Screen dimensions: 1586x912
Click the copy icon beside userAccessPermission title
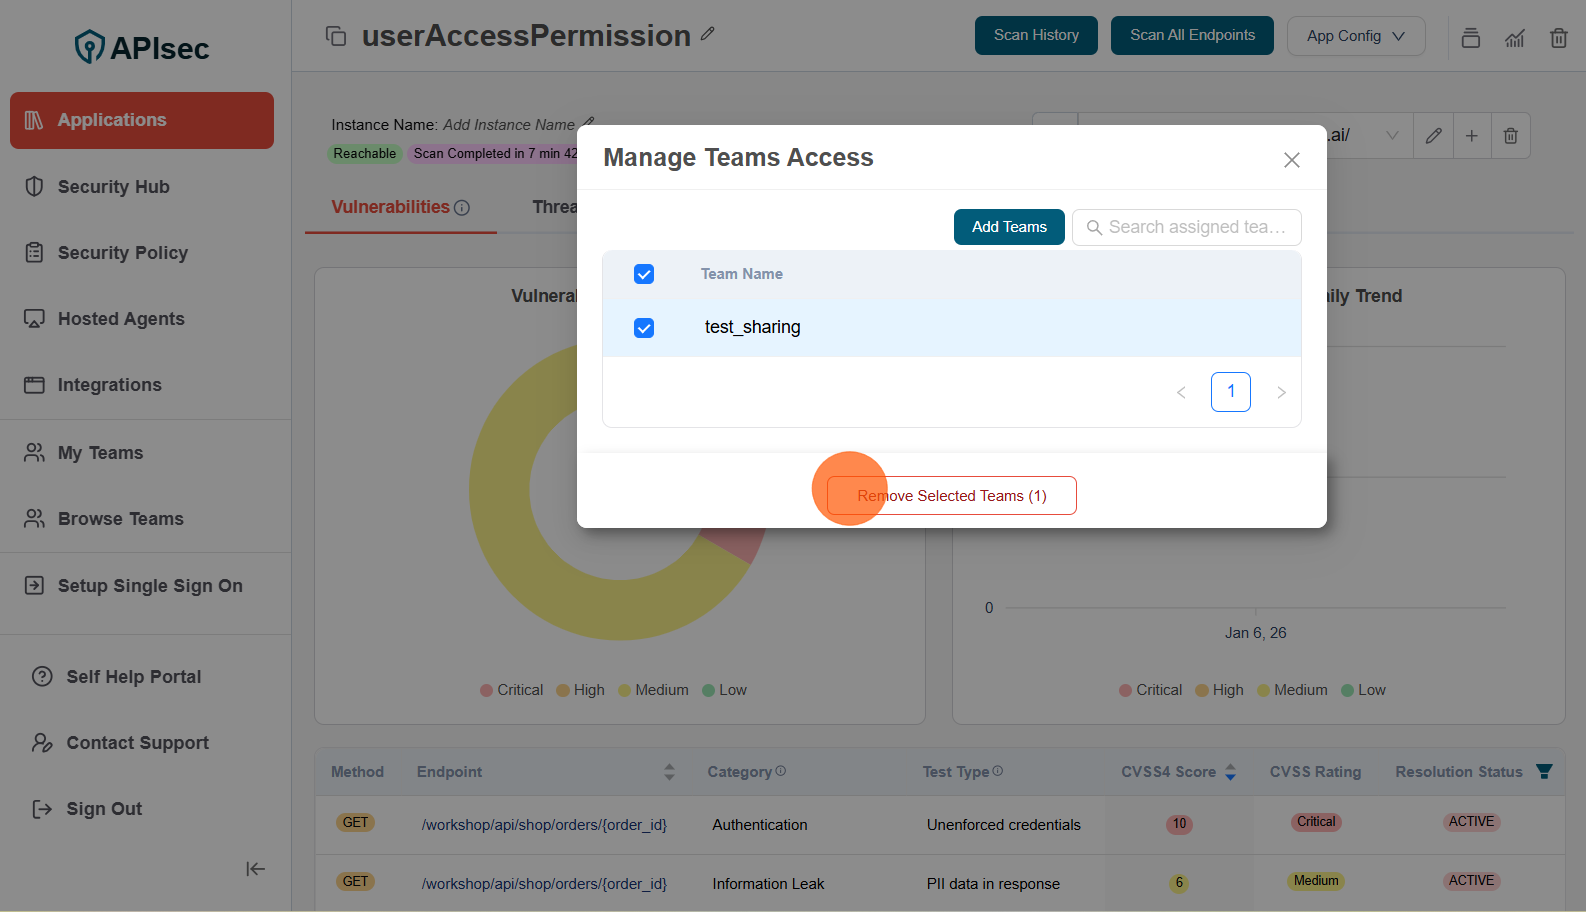click(x=336, y=36)
